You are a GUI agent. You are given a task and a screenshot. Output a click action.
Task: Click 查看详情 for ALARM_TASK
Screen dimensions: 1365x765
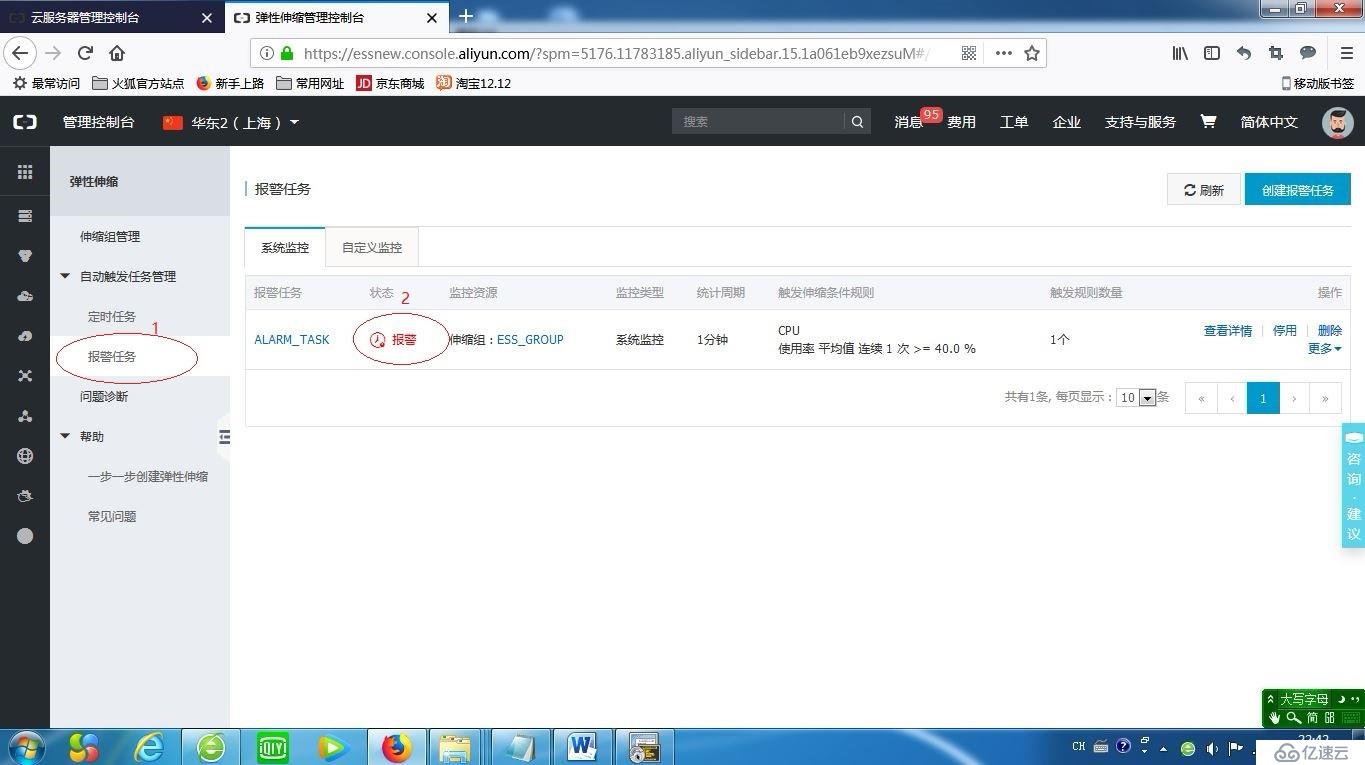1228,330
